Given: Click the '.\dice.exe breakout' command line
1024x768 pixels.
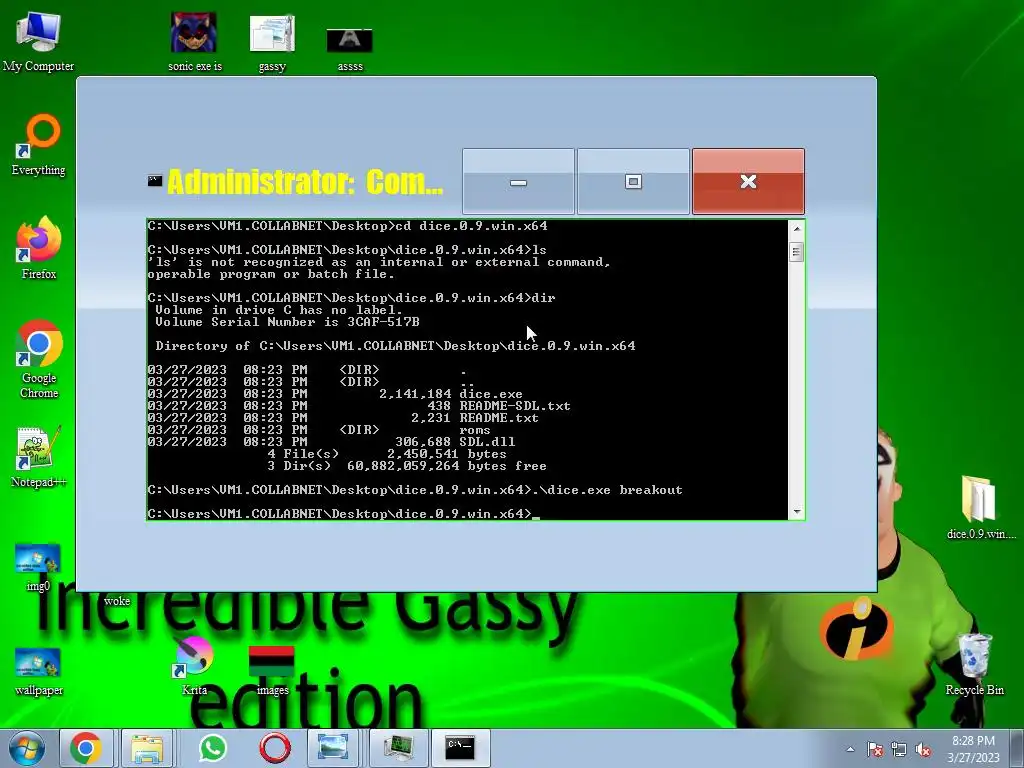Looking at the screenshot, I should 415,490.
